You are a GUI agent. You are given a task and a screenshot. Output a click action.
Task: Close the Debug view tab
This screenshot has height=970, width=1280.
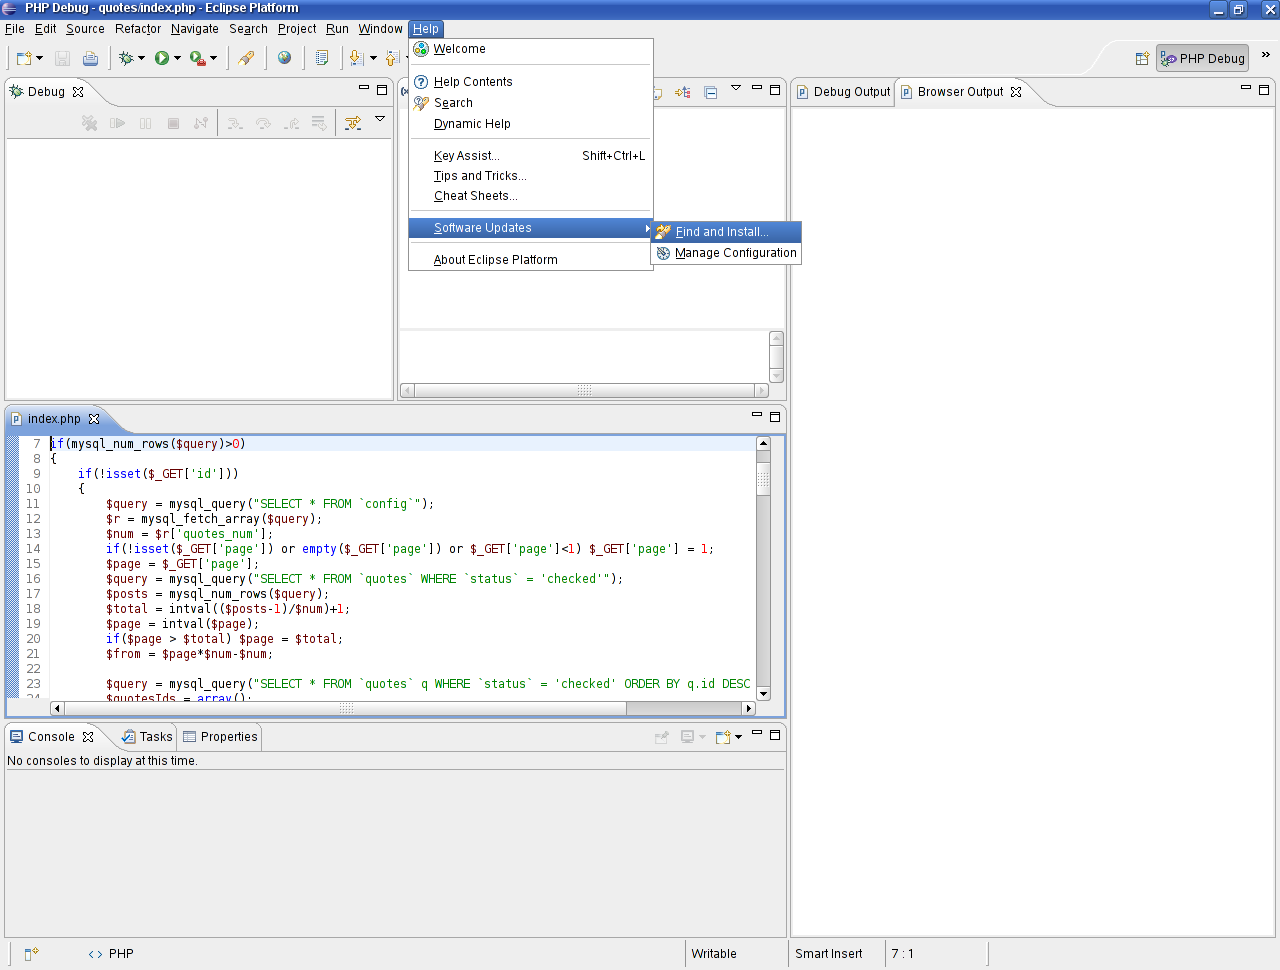[x=78, y=91]
